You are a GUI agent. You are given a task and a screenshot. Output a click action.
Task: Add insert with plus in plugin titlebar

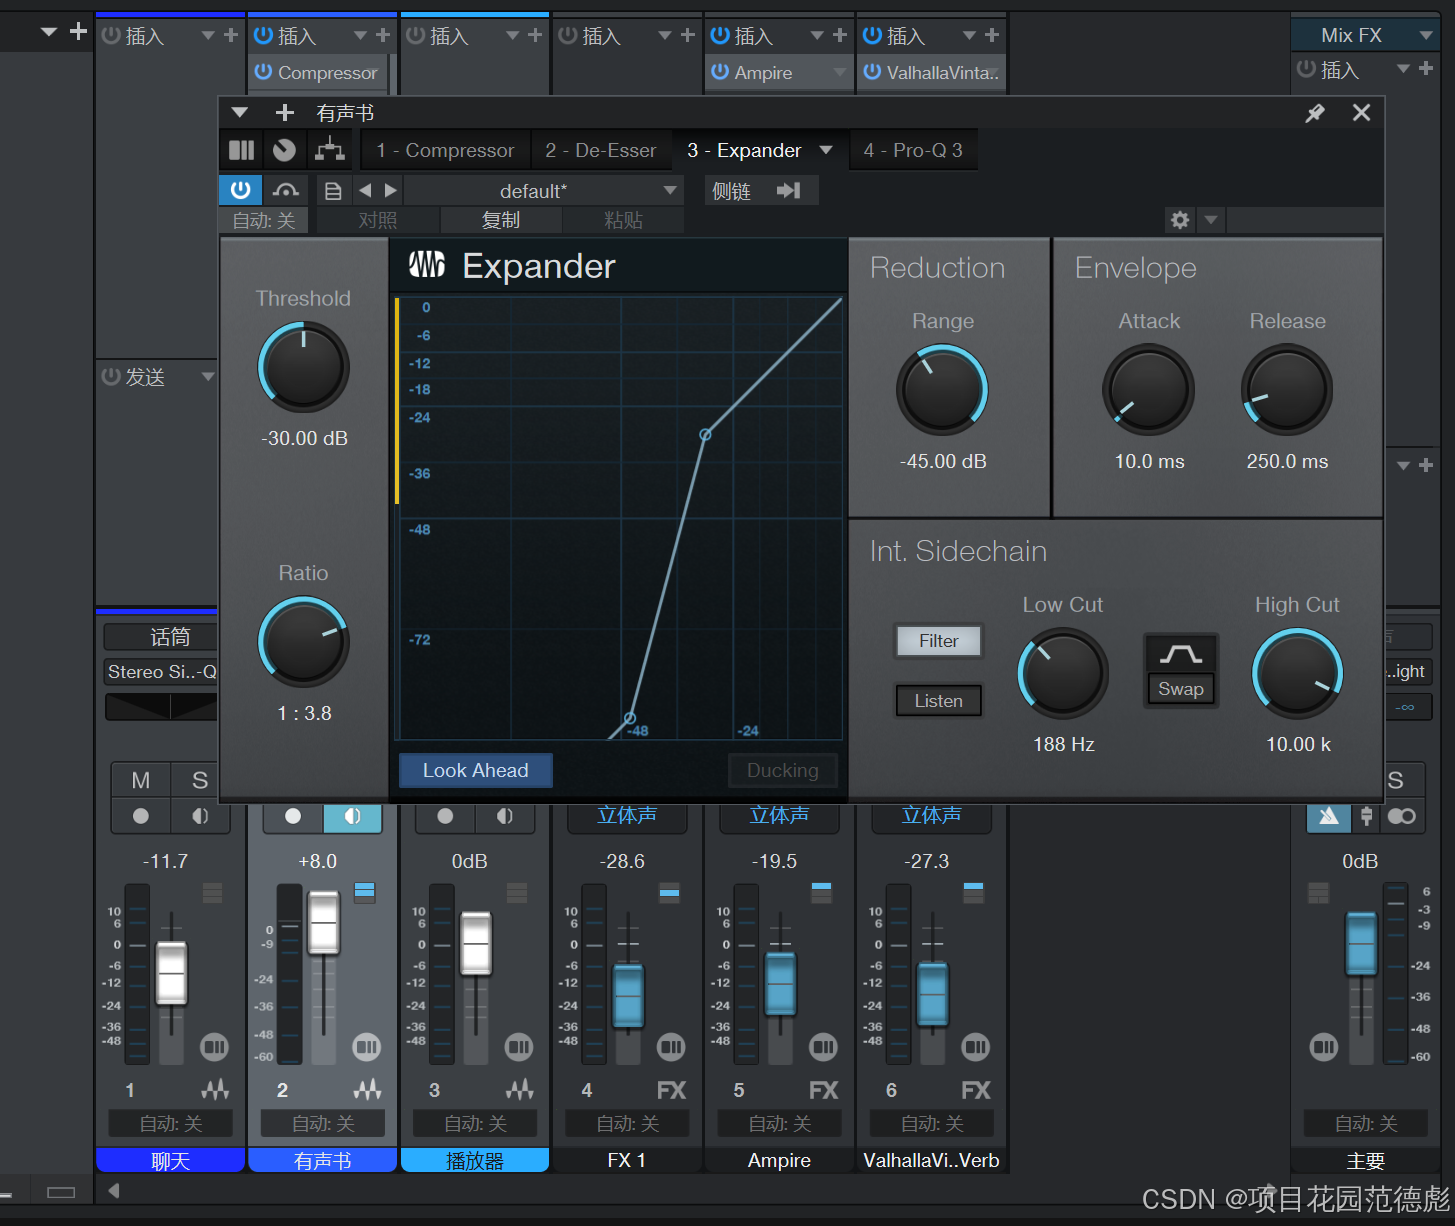click(x=285, y=112)
